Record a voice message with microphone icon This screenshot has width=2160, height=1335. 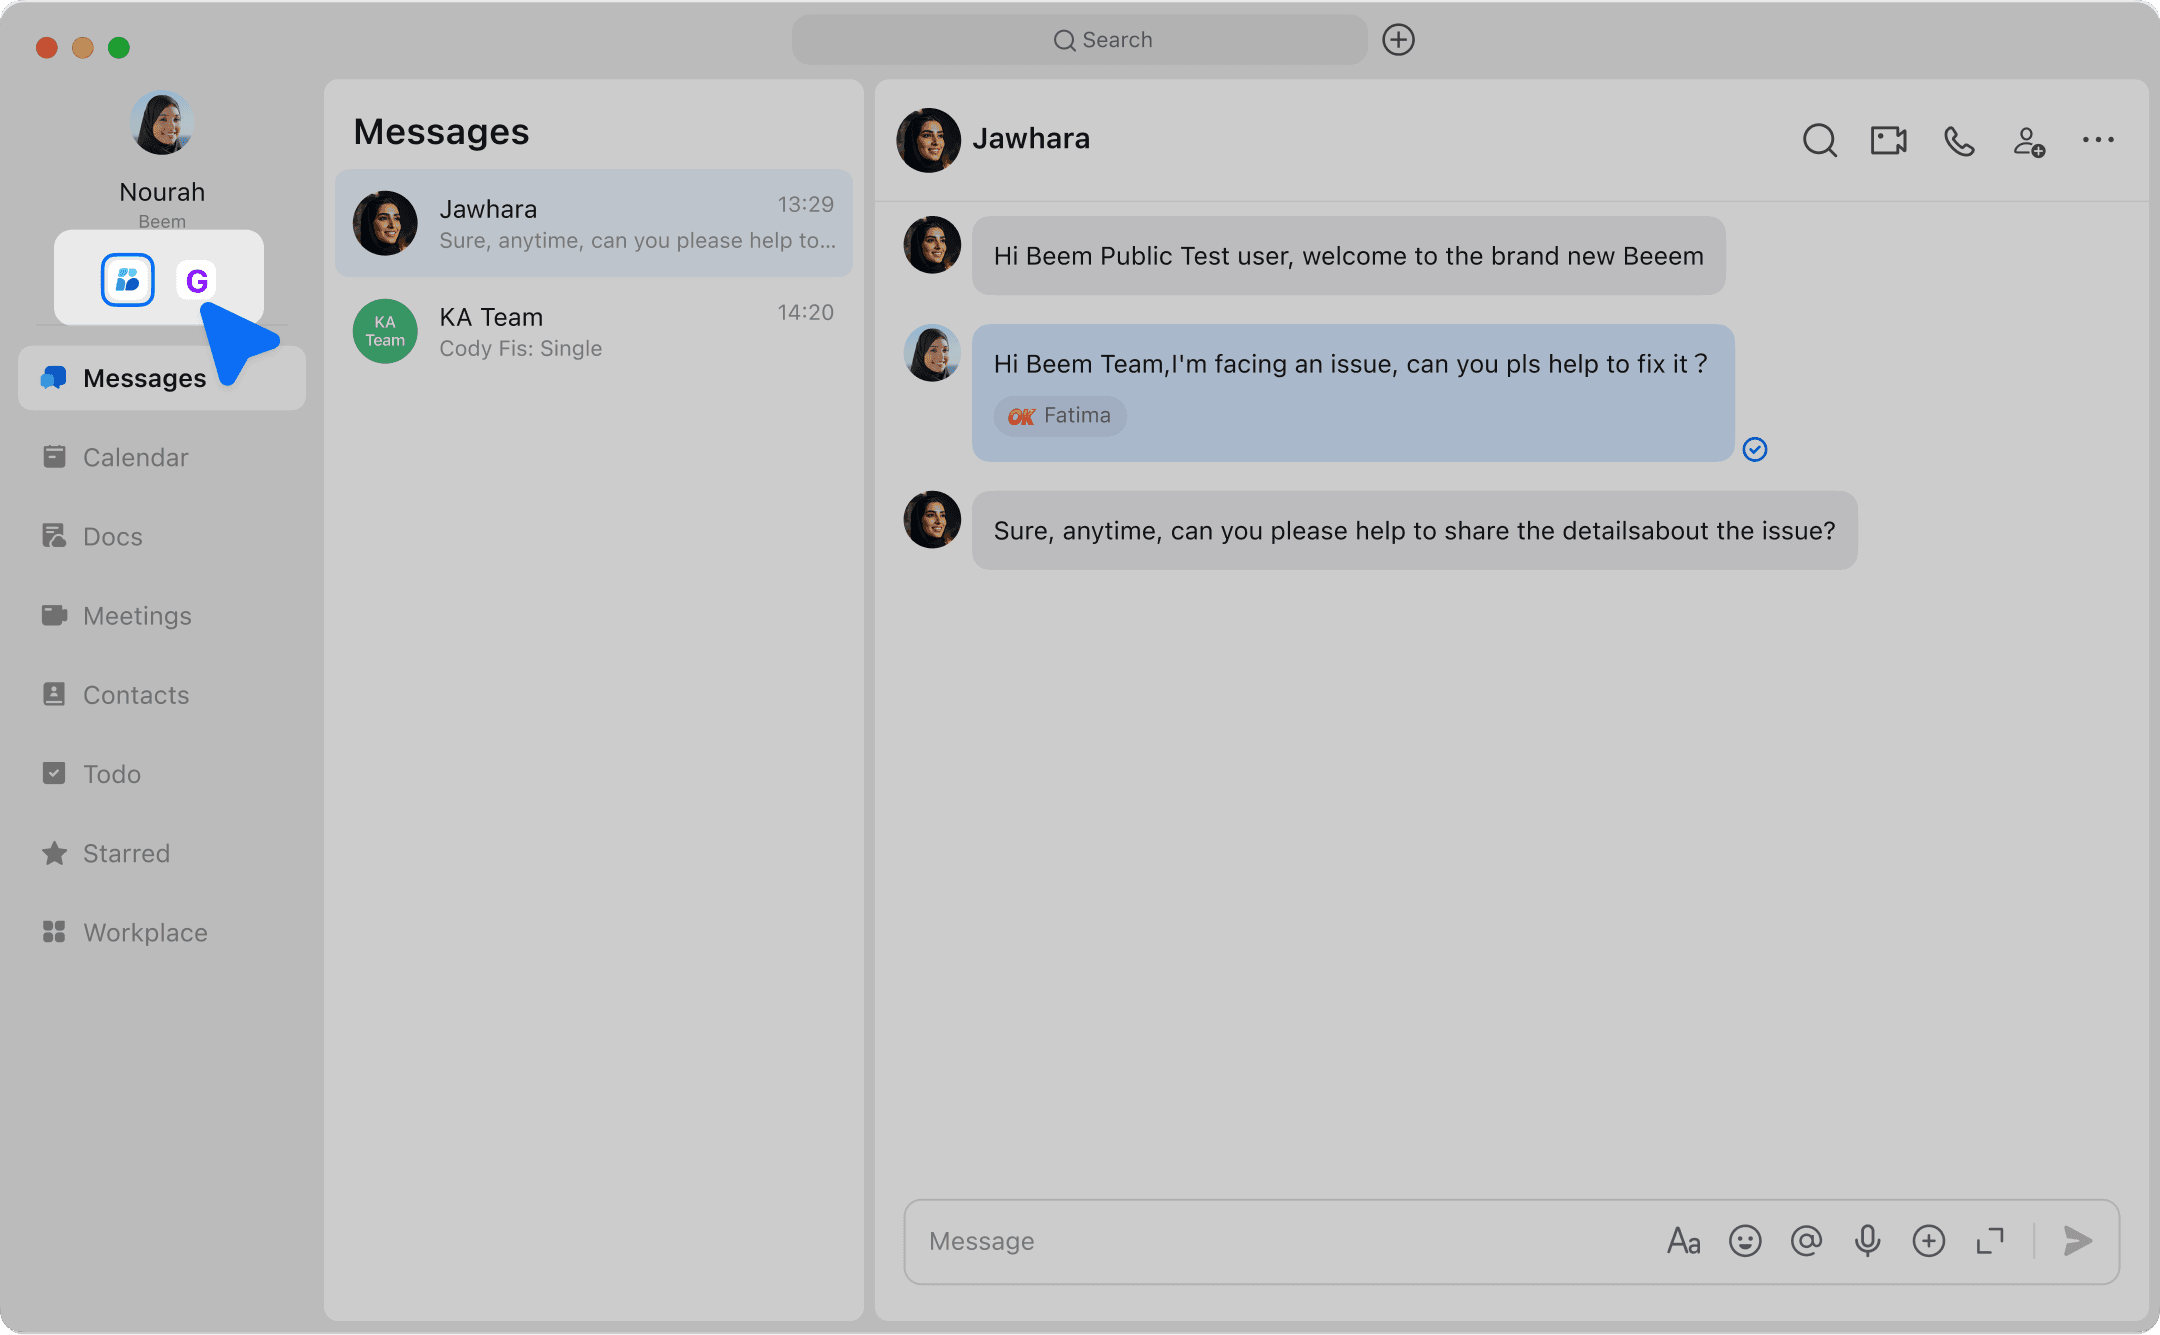coord(1867,1241)
